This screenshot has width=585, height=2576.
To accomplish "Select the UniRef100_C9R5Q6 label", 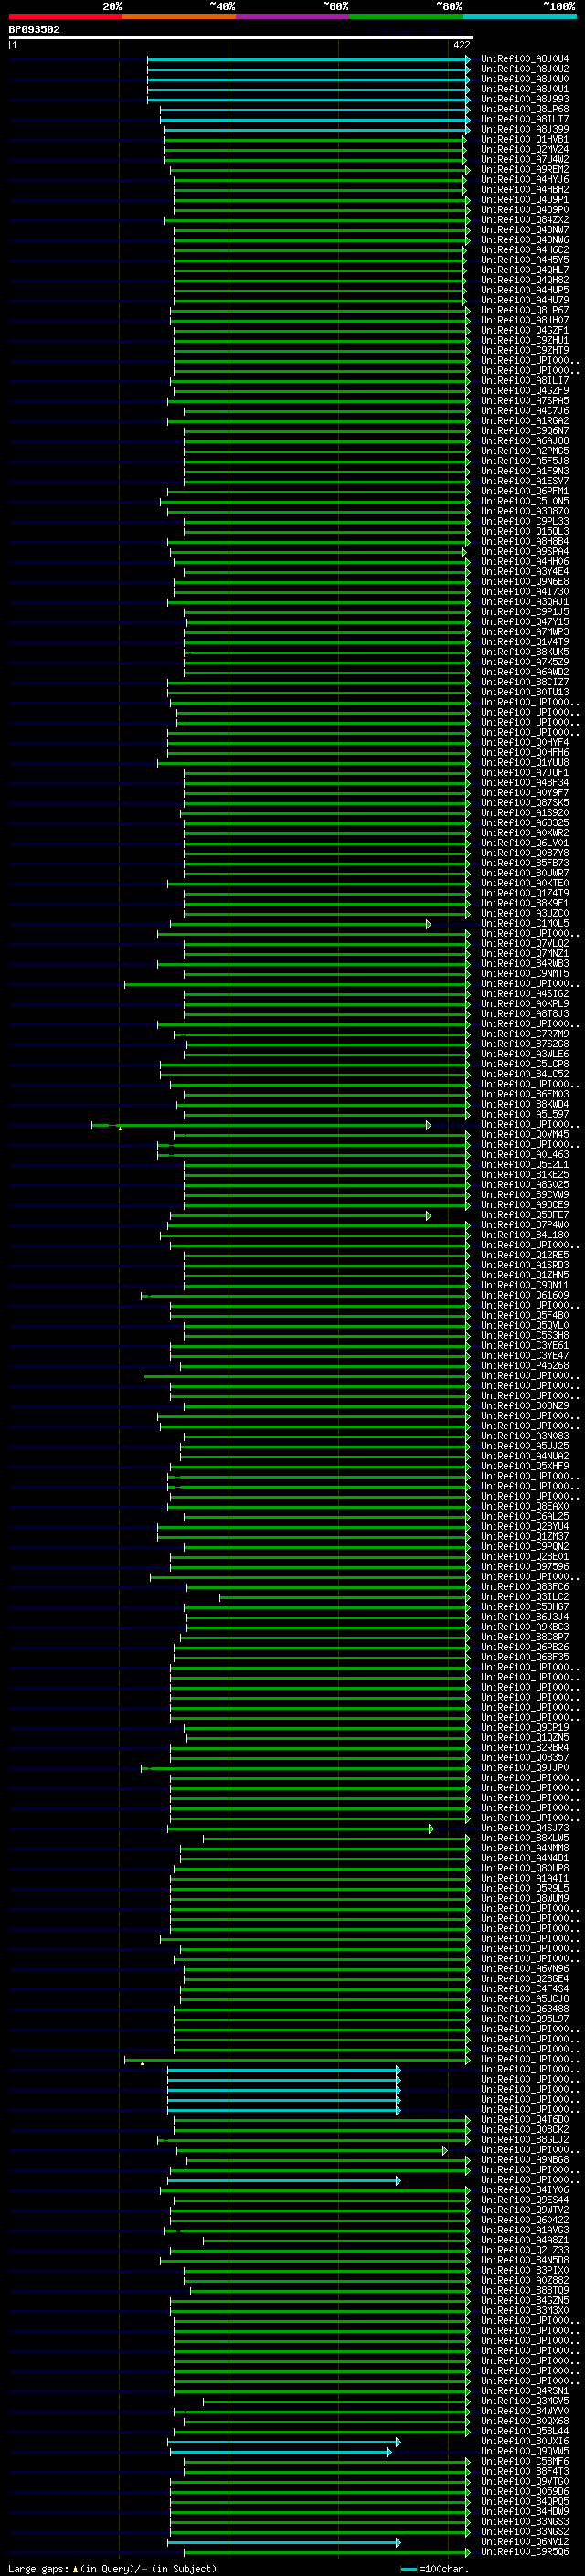I will 525,2551.
